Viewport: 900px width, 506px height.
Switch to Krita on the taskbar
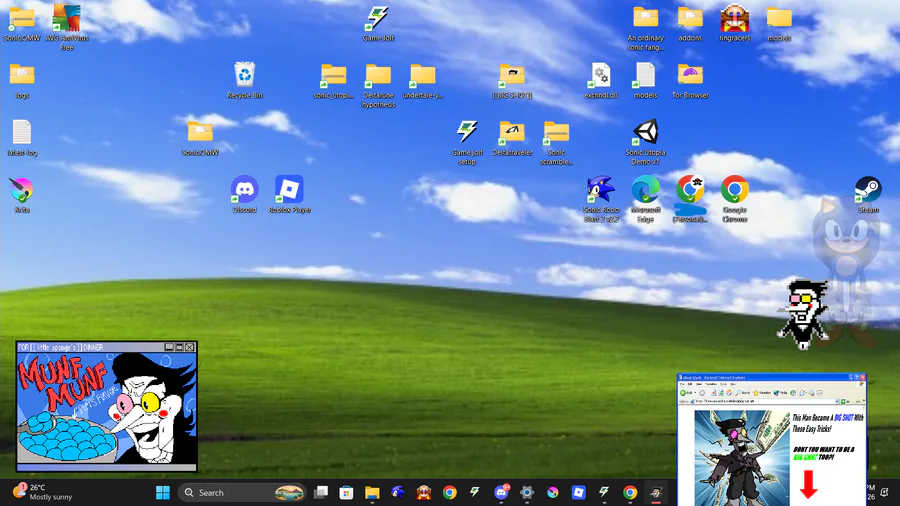(x=553, y=492)
